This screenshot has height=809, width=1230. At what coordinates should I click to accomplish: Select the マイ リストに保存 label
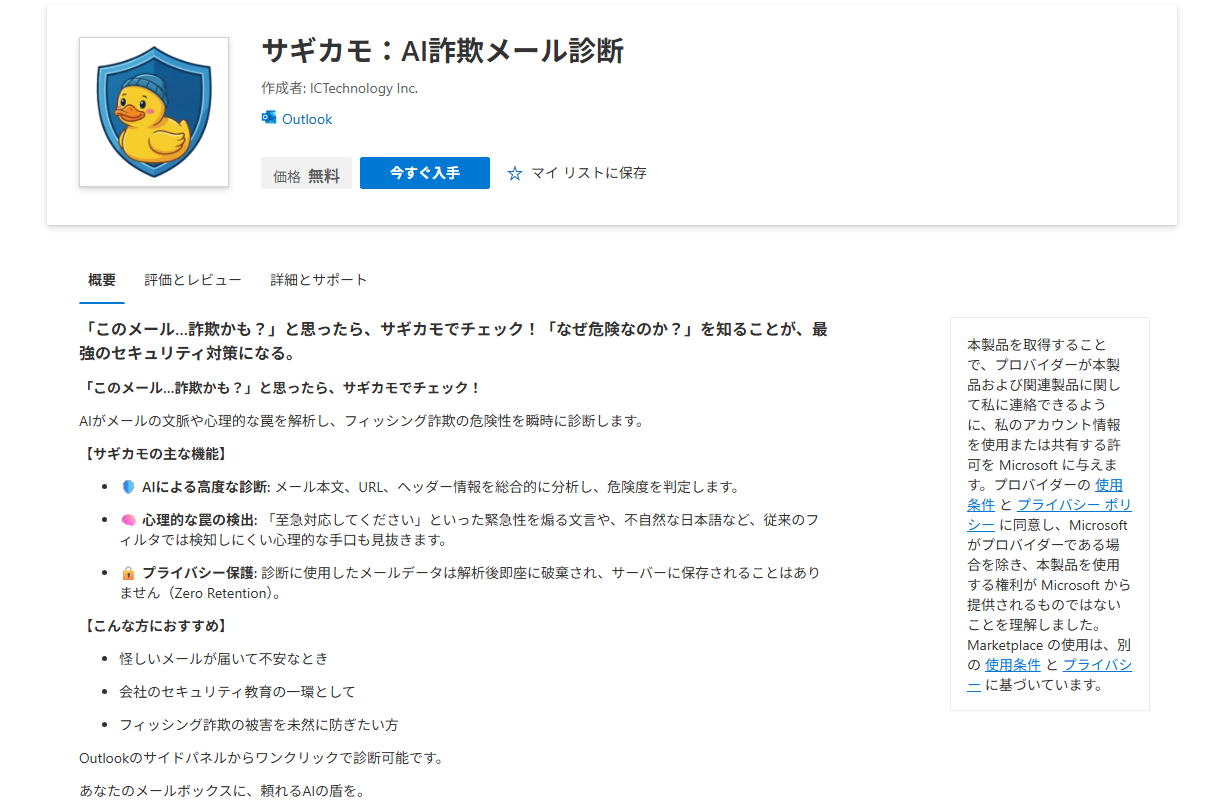coord(588,173)
